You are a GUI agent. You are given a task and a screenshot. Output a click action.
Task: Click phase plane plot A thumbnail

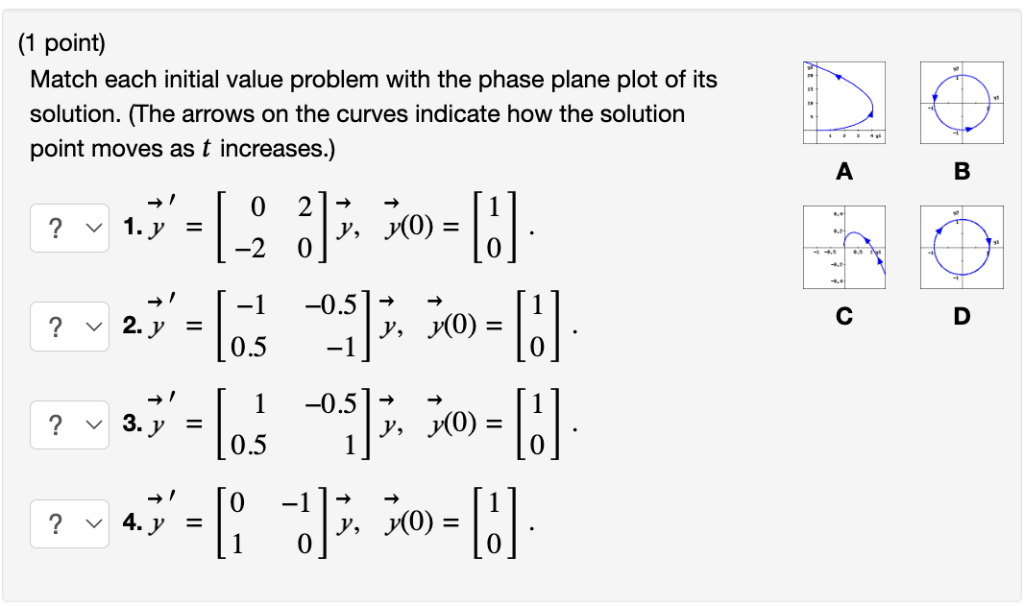(844, 103)
